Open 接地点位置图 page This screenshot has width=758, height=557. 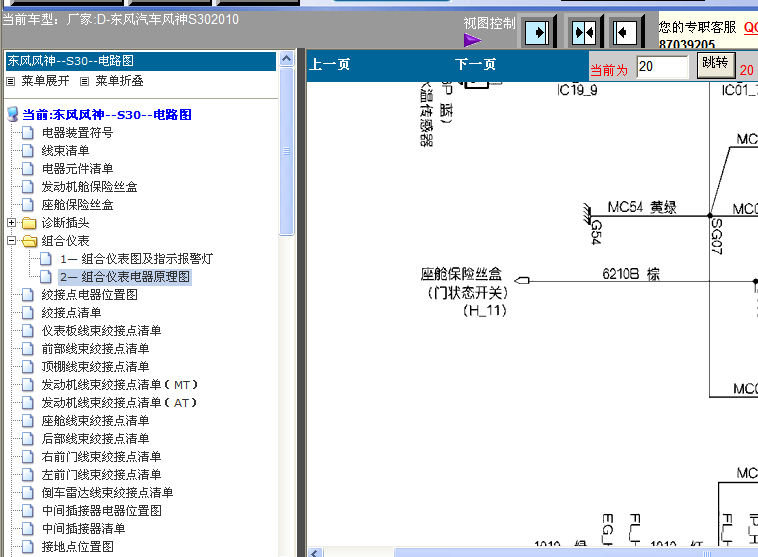(77, 546)
